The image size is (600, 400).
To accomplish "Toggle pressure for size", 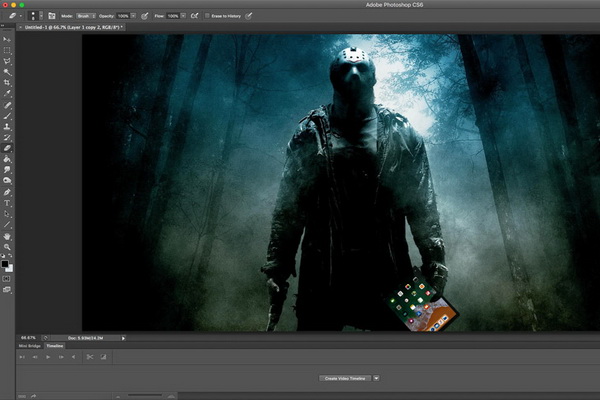I will click(249, 16).
